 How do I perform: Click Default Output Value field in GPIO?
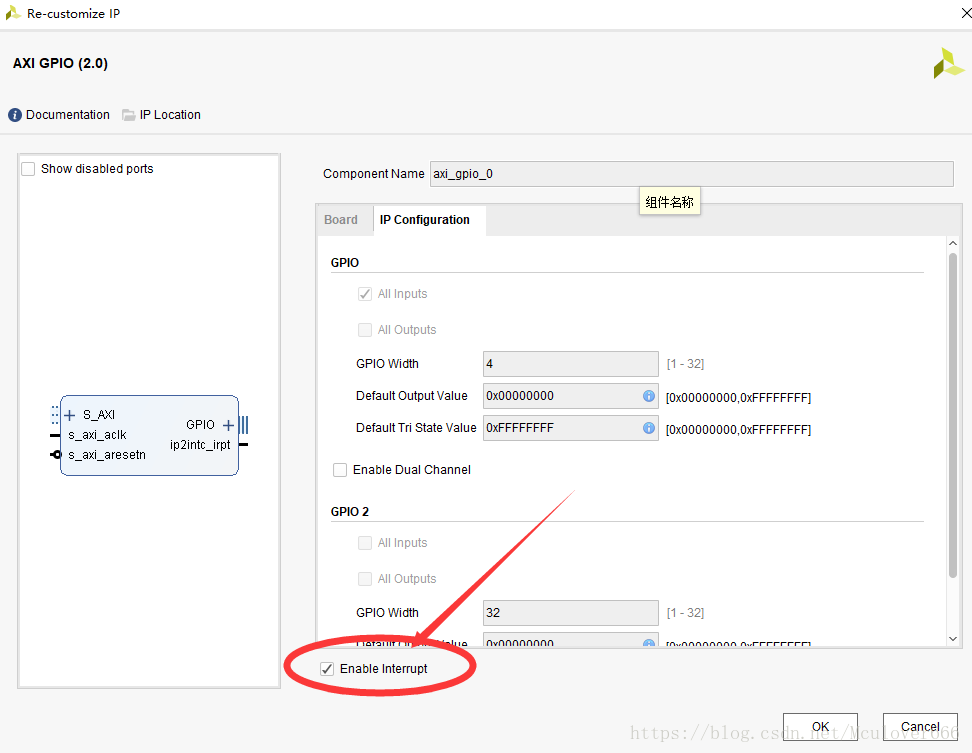[x=570, y=395]
